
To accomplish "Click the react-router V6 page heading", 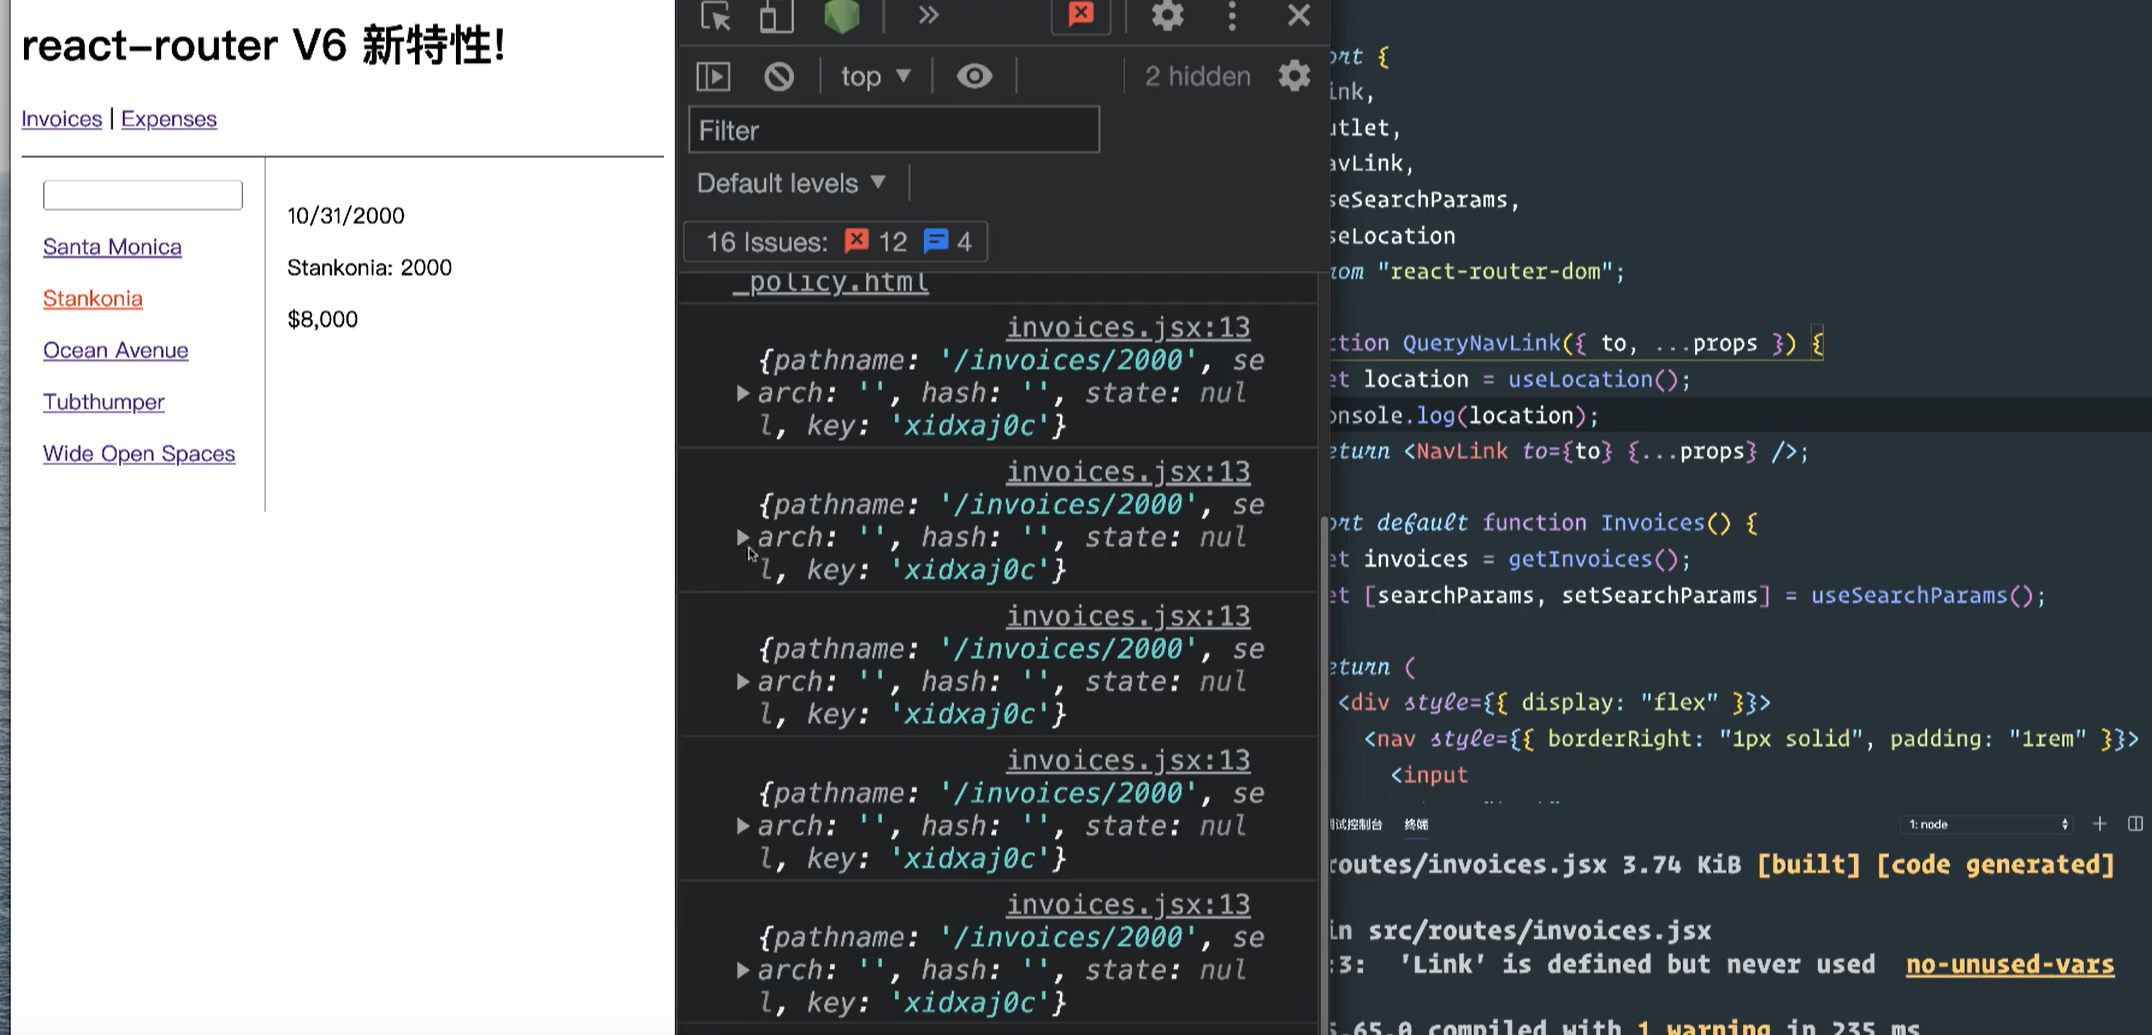I will 264,46.
